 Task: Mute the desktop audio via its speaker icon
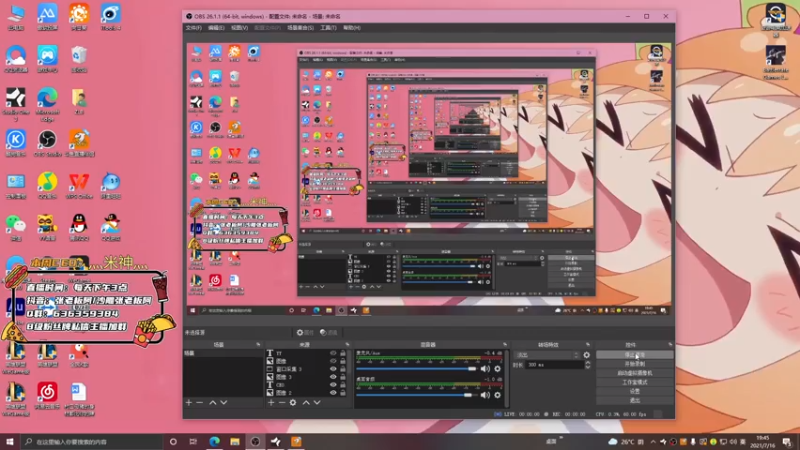tap(485, 395)
